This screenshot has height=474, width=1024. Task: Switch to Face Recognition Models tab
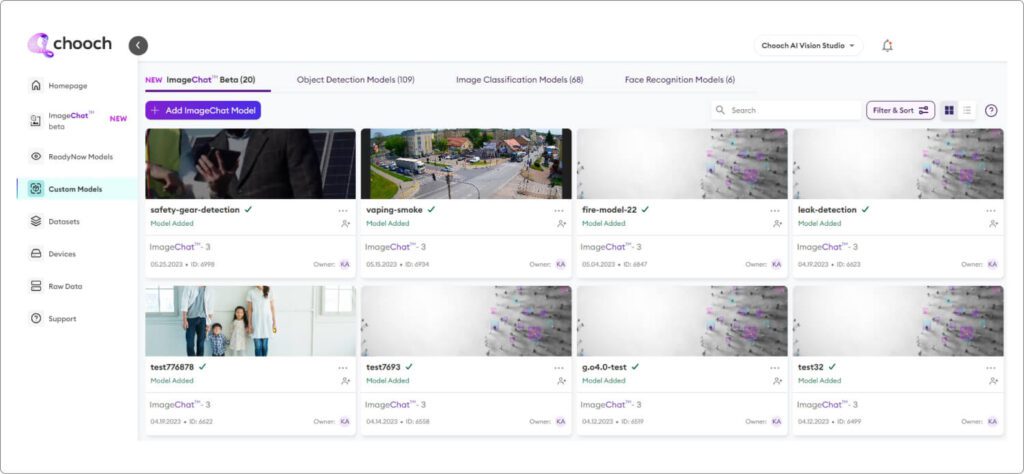(x=680, y=80)
